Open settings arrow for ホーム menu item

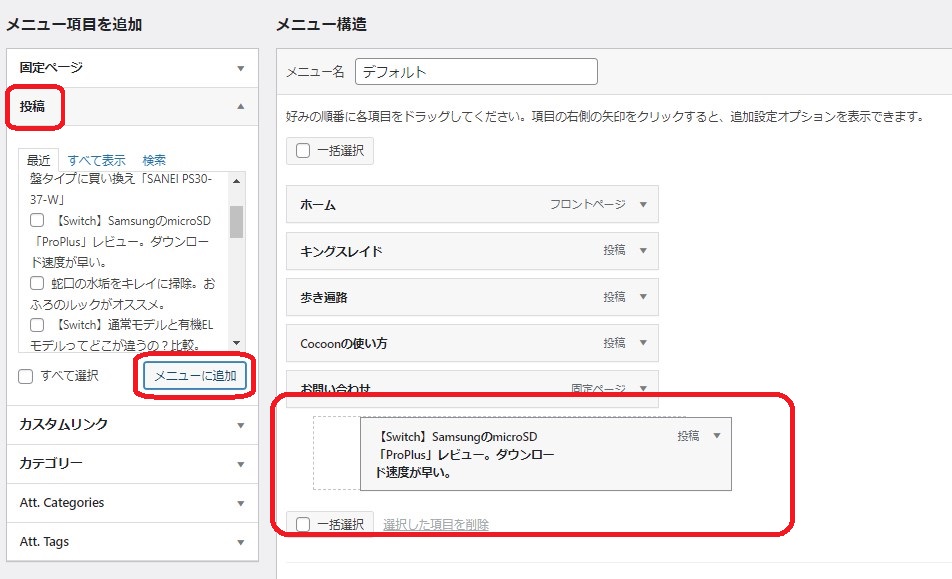(x=643, y=205)
